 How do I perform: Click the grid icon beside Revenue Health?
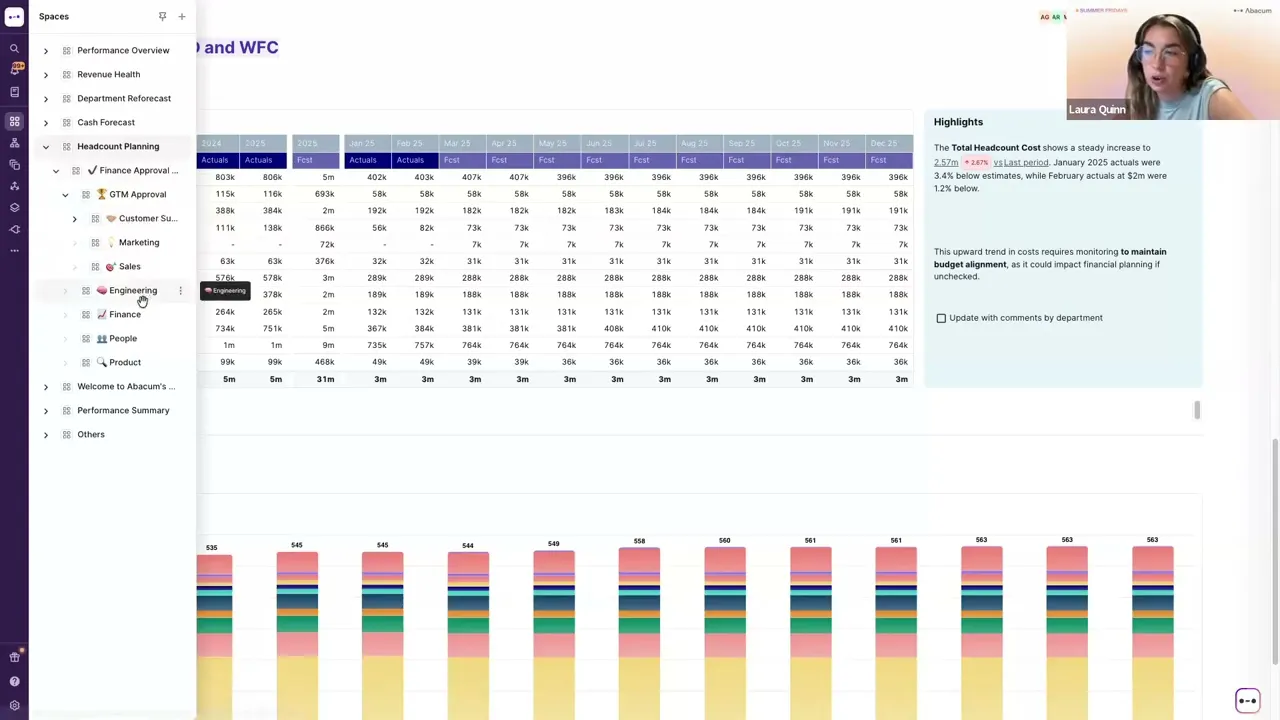pos(66,74)
